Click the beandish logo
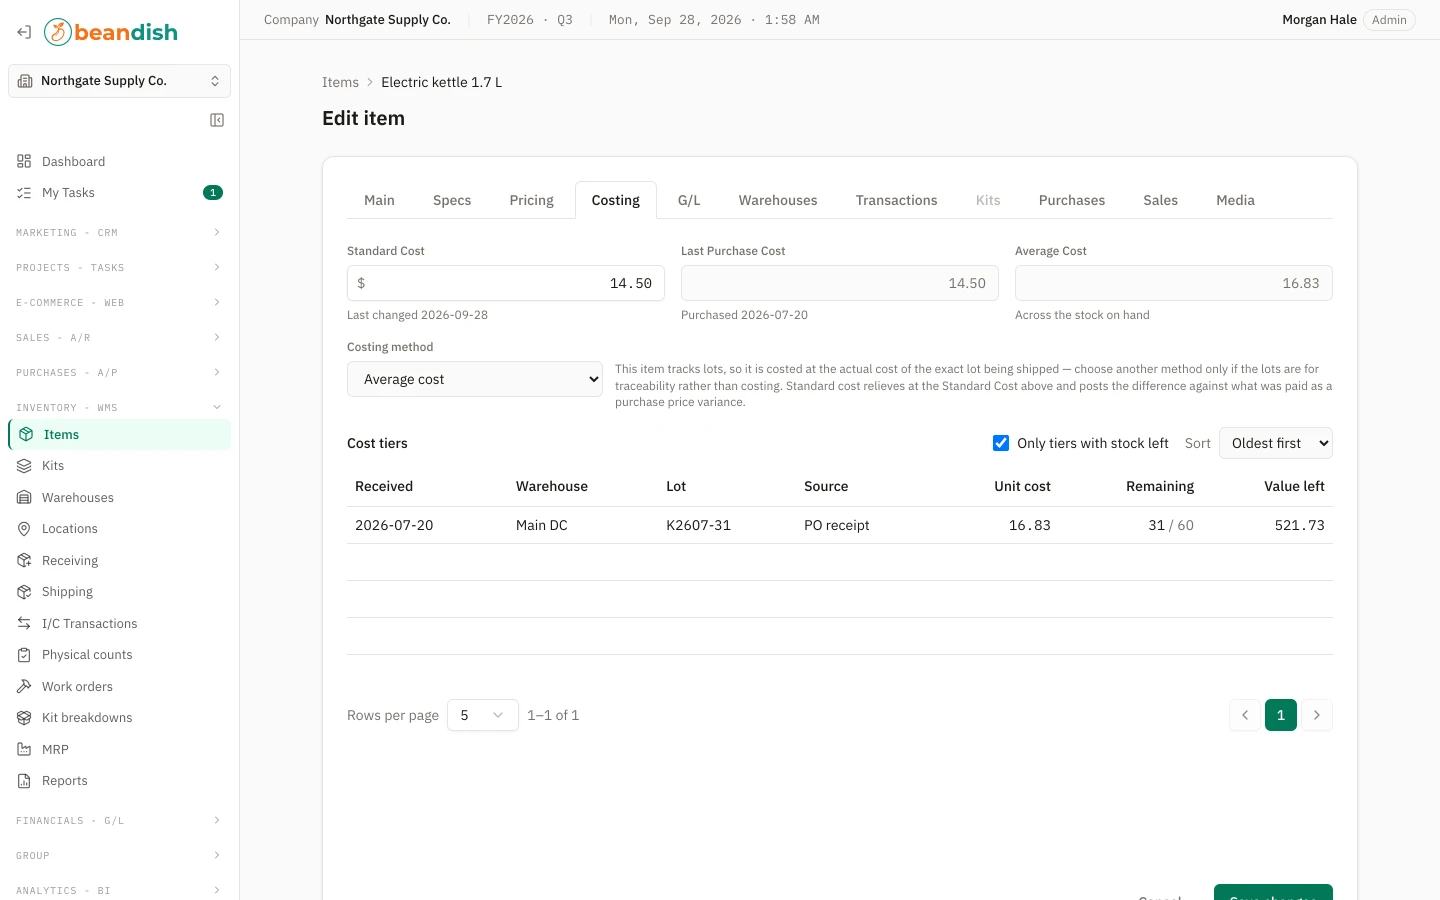Screen dimensions: 1440x900 pos(111,32)
